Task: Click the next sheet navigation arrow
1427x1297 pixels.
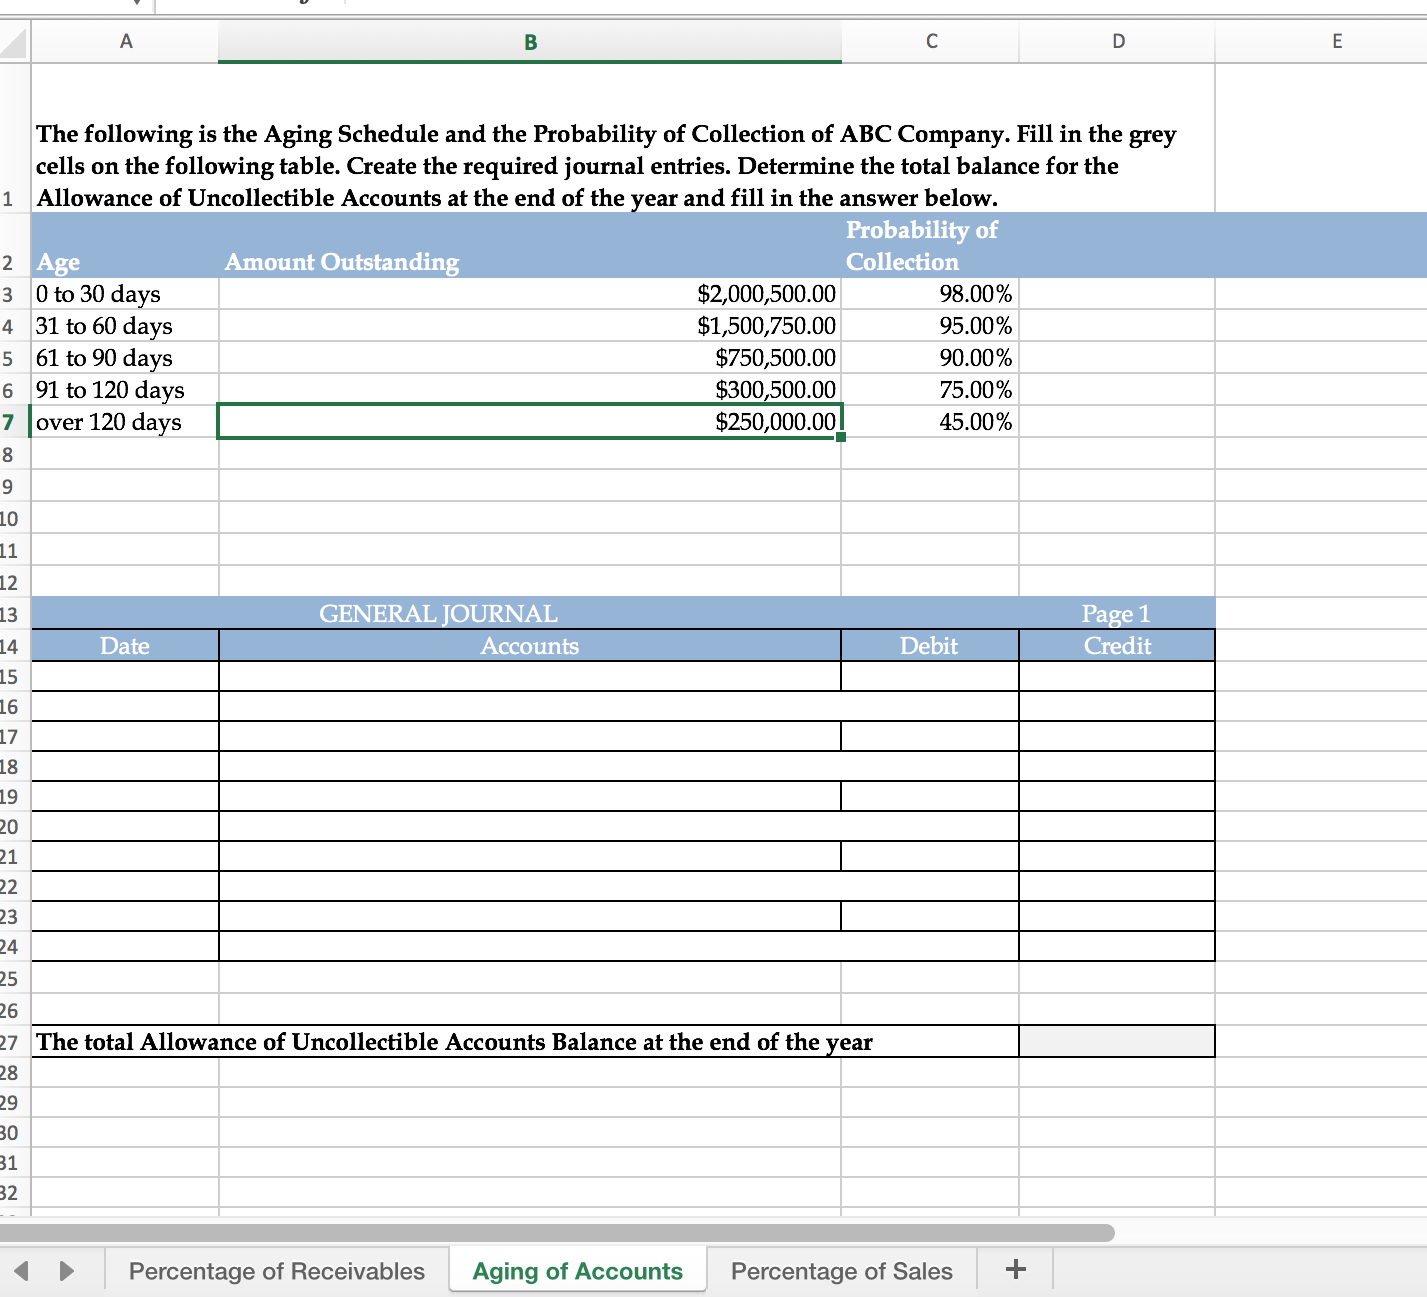Action: click(x=66, y=1271)
